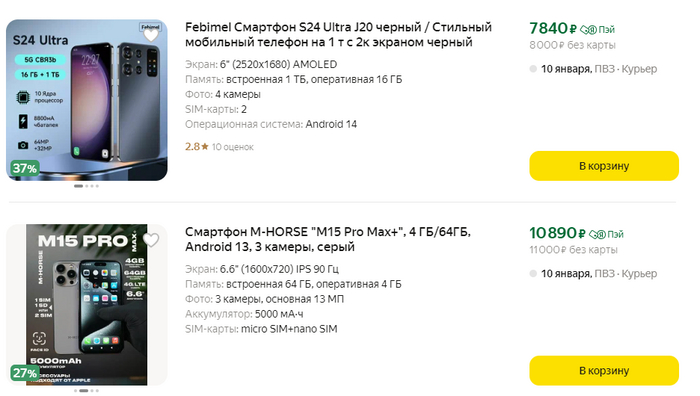The image size is (700, 396).
Task: Add M-HORSE M15 Pro Max+ to cart
Action: (604, 371)
